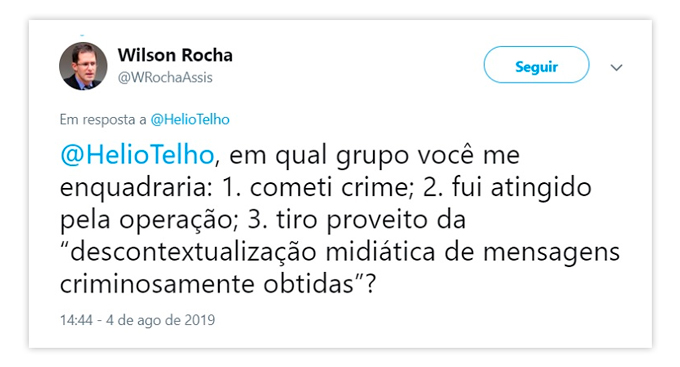Click the phrase 'criminosamente obtidas' in the tweet
The height and width of the screenshot is (367, 680).
tap(207, 285)
